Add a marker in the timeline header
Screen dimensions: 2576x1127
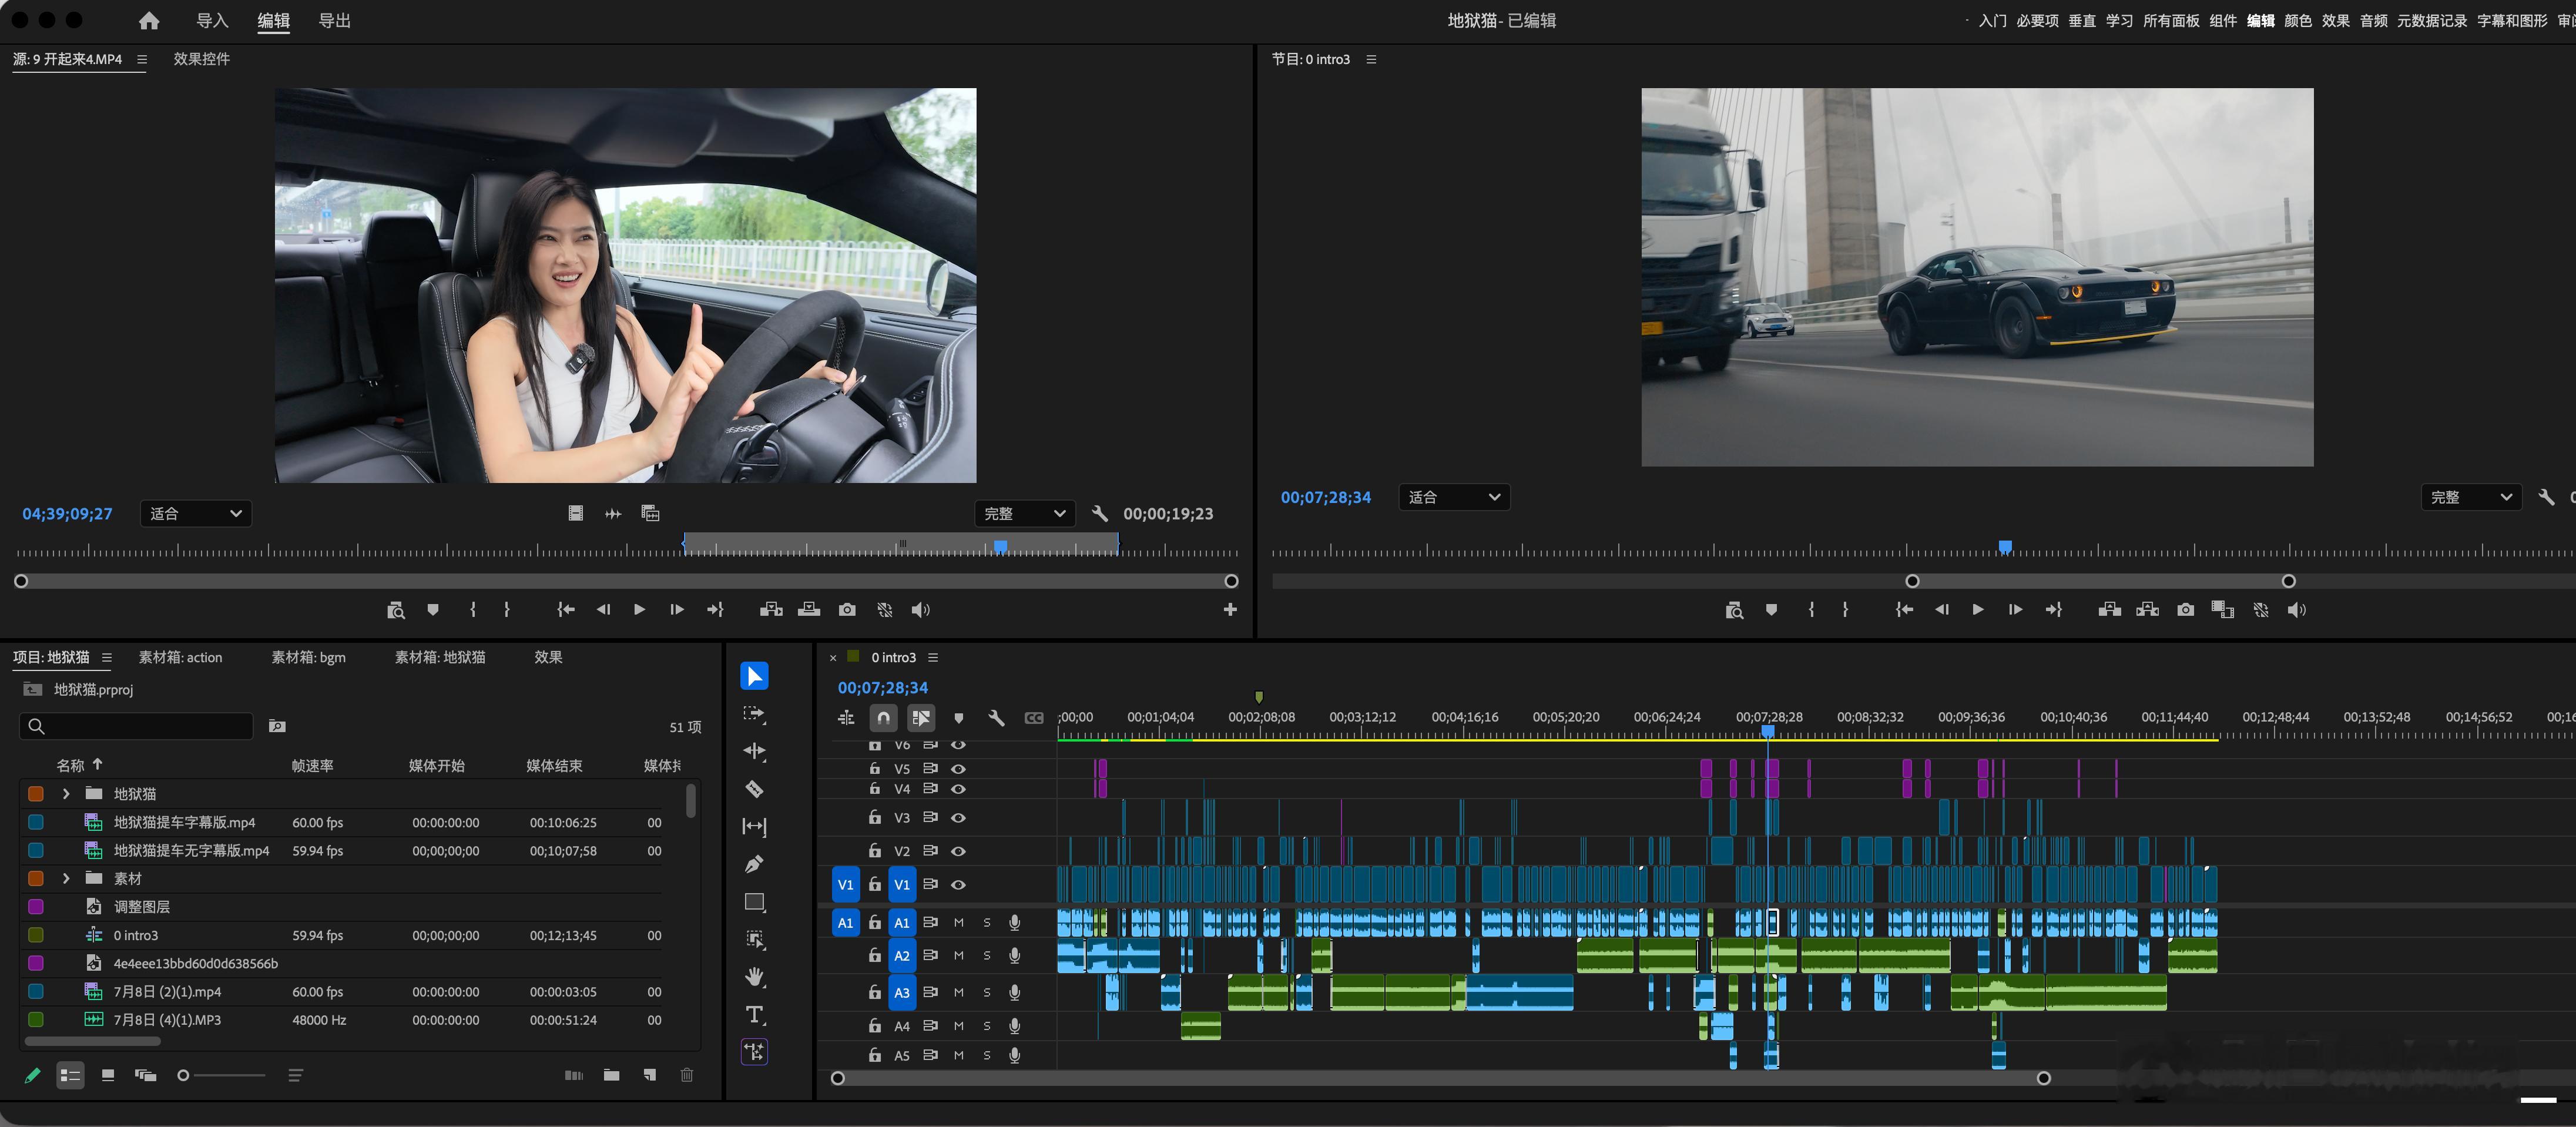[x=959, y=718]
